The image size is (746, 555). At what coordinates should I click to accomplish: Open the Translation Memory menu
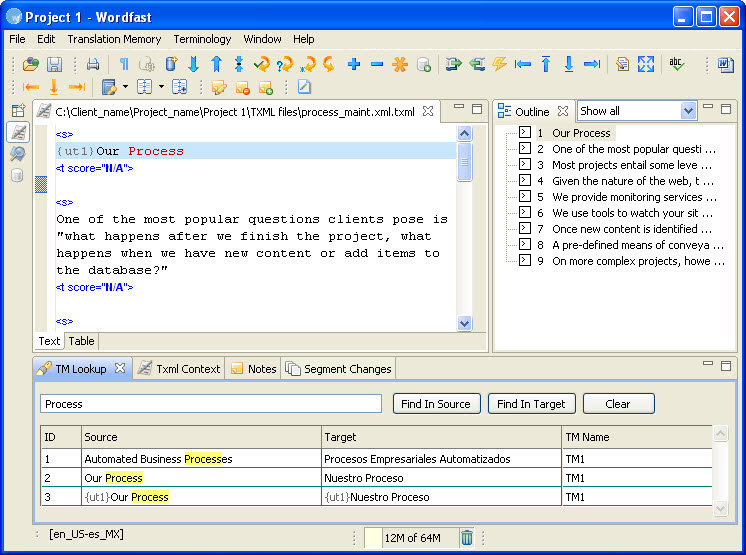[114, 39]
